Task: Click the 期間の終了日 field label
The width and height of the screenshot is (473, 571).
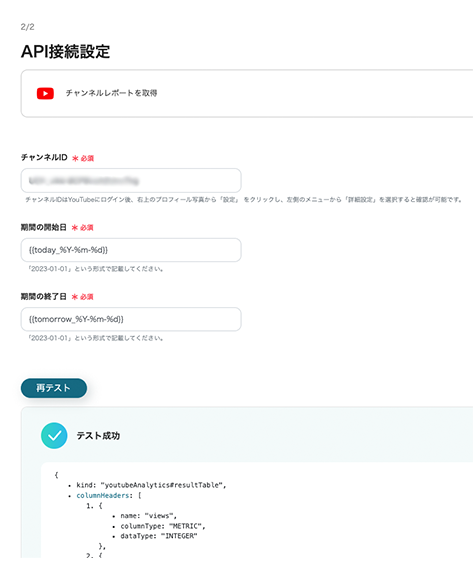Action: click(43, 296)
